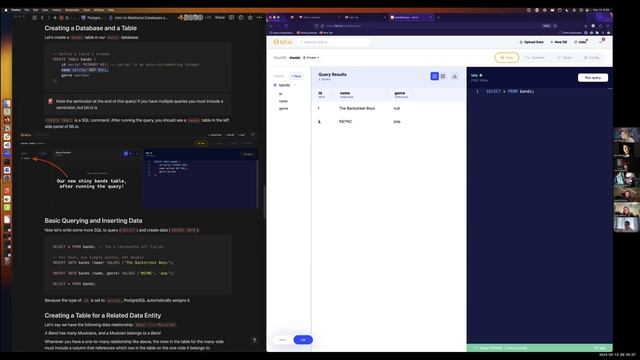This screenshot has width=640, height=360.
Task: Click the bit.io logo
Action: tap(282, 42)
